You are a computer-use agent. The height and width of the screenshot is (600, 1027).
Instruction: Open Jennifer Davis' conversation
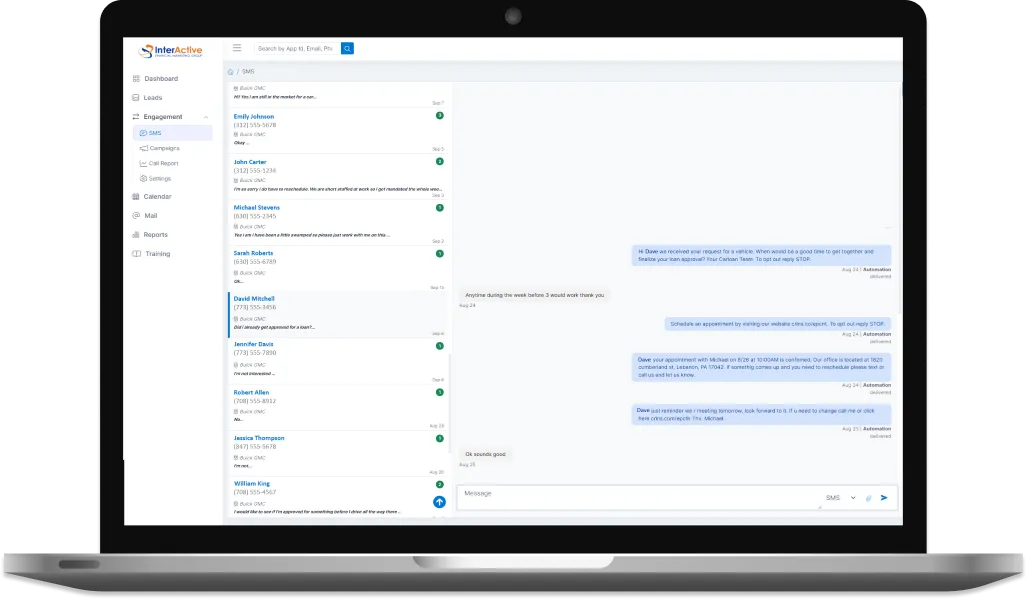pos(338,361)
